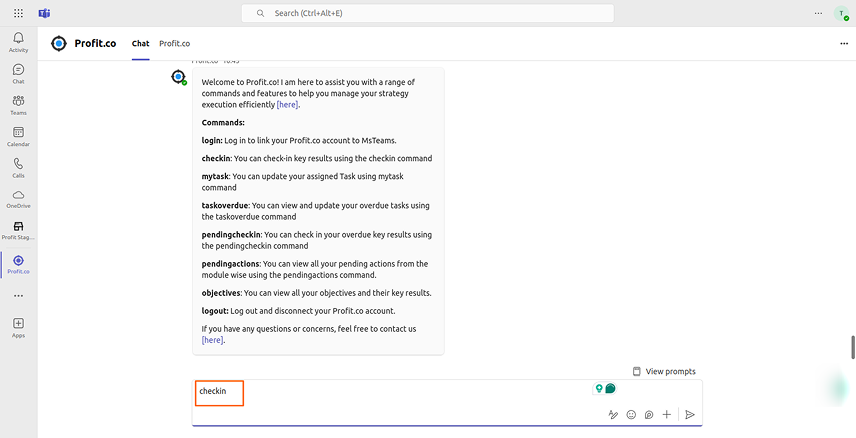Click the 'taskoverdue' command text
This screenshot has height=438, width=856.
click(225, 206)
